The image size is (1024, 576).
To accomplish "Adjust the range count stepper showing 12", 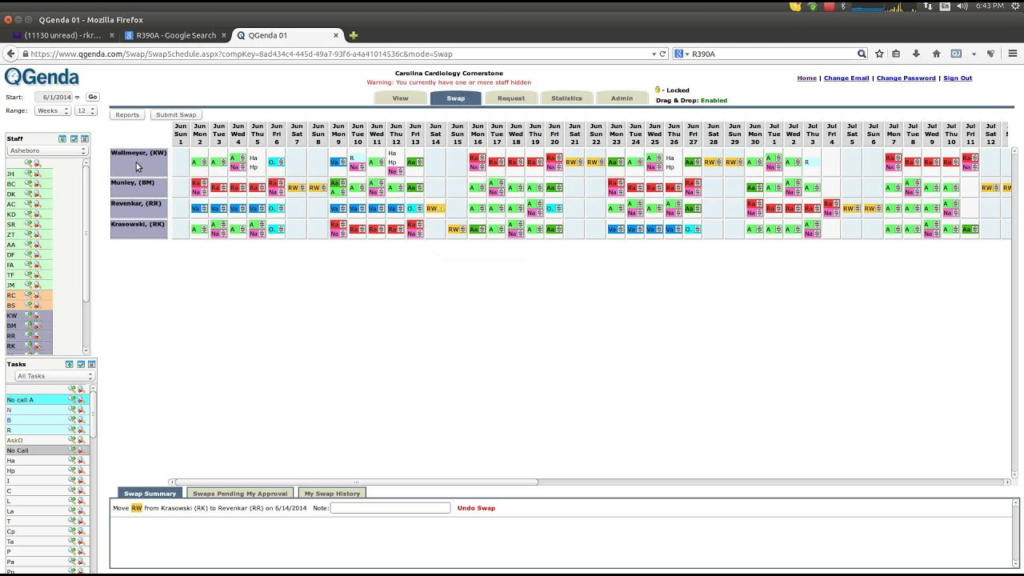I will pos(86,110).
